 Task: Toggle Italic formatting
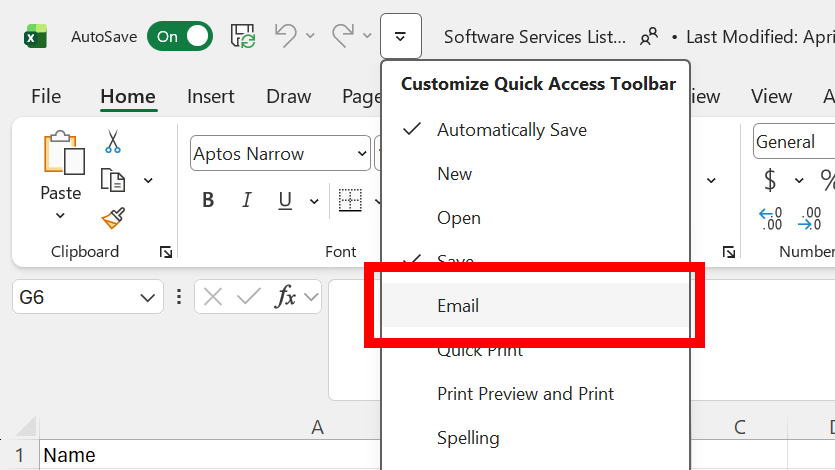pos(247,200)
